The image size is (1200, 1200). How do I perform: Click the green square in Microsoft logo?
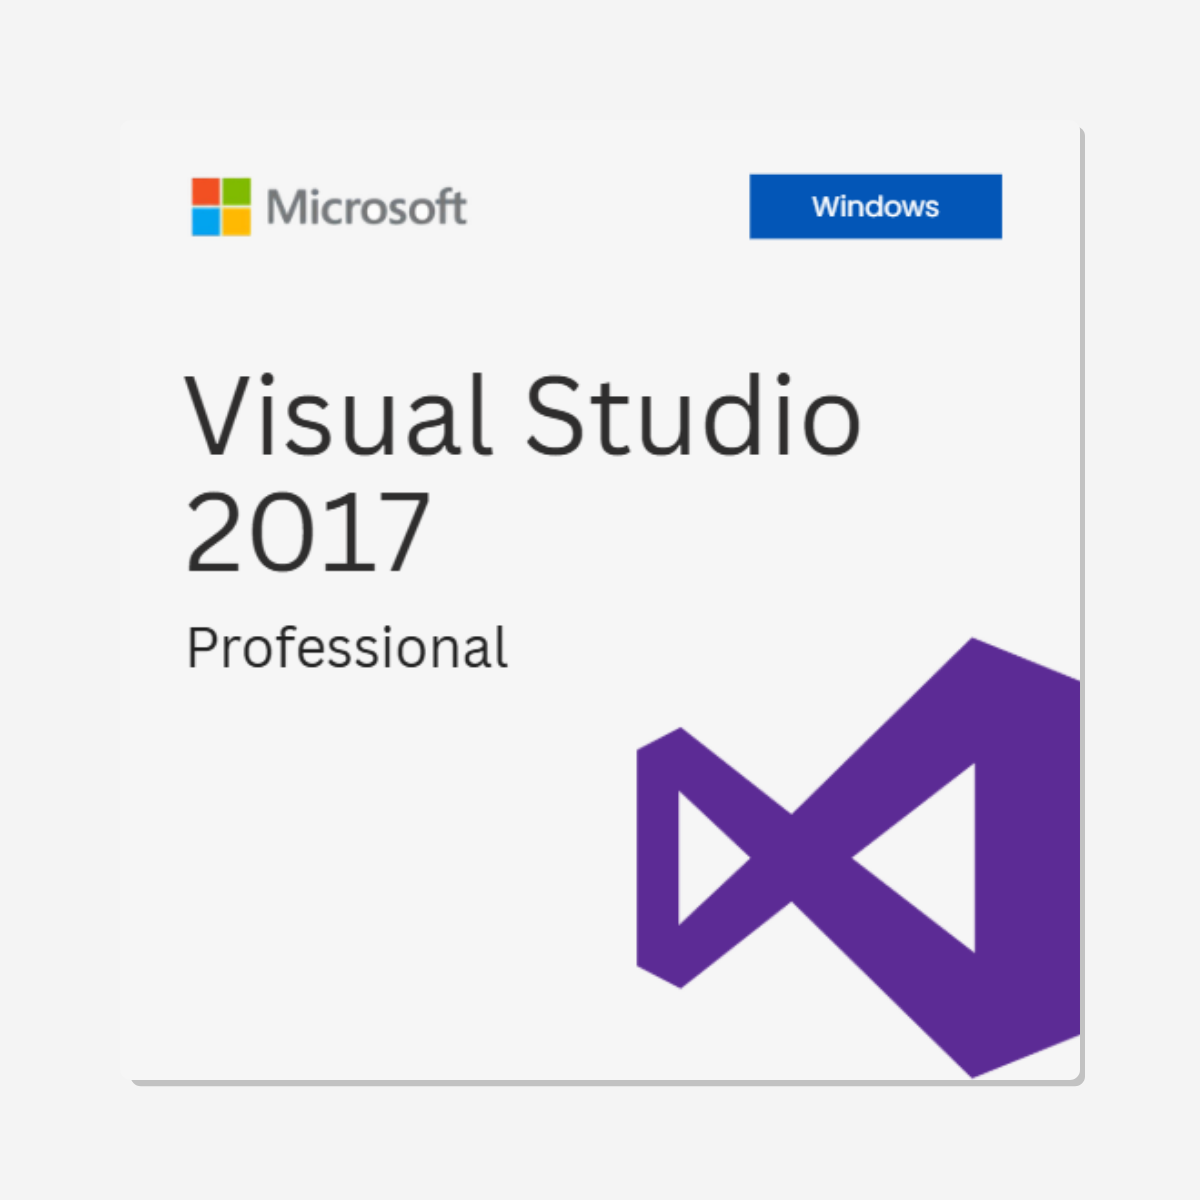pos(238,190)
